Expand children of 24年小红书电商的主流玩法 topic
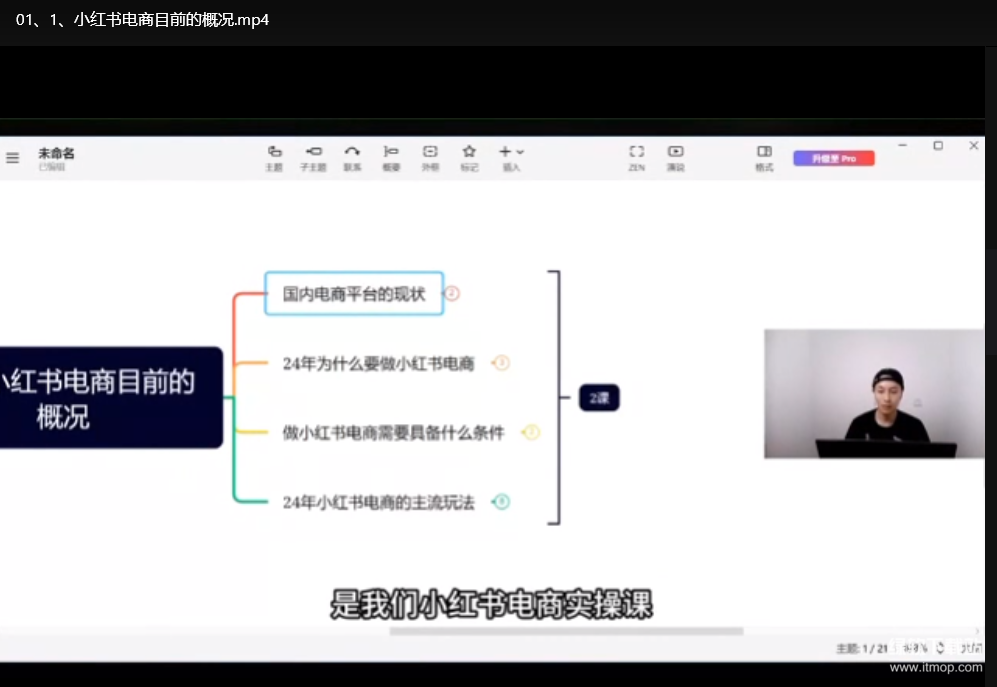This screenshot has width=997, height=687. 502,502
